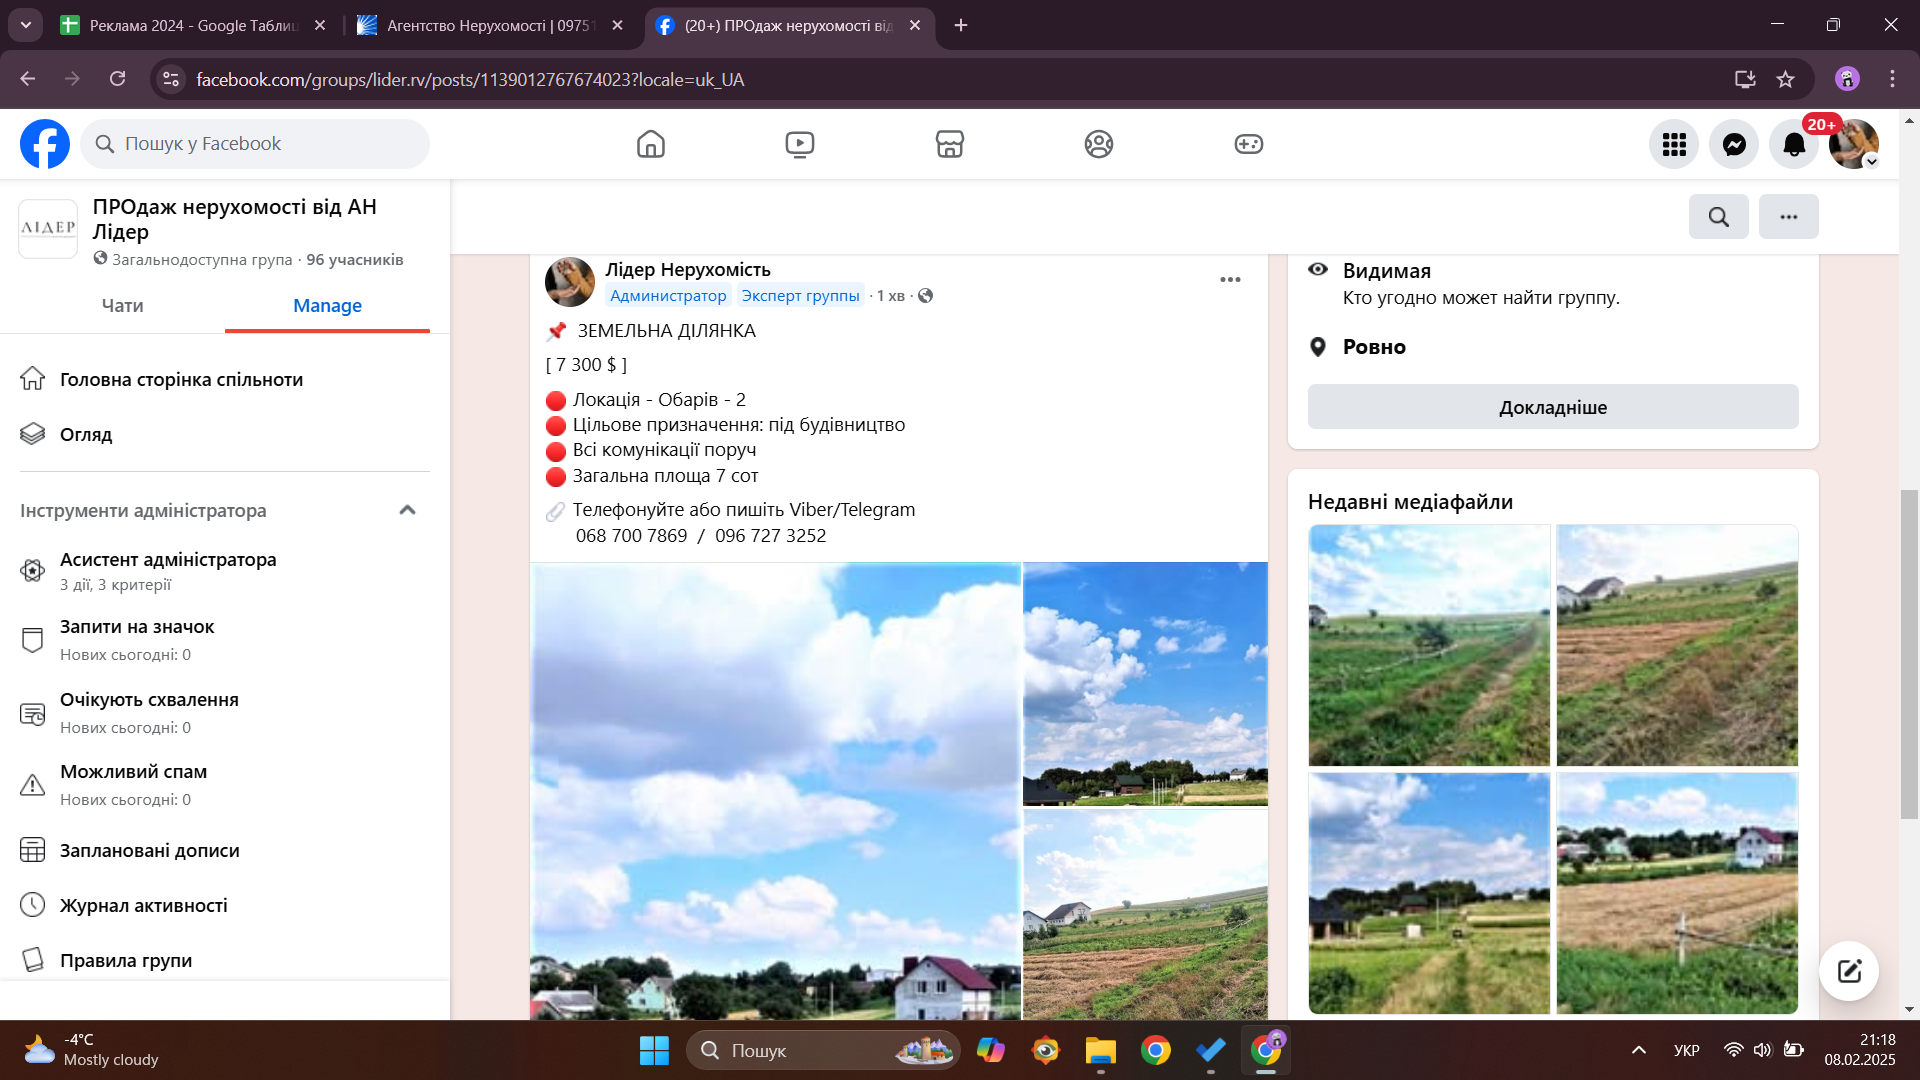This screenshot has width=1920, height=1080.
Task: Click the Докладніше button
Action: pos(1552,407)
